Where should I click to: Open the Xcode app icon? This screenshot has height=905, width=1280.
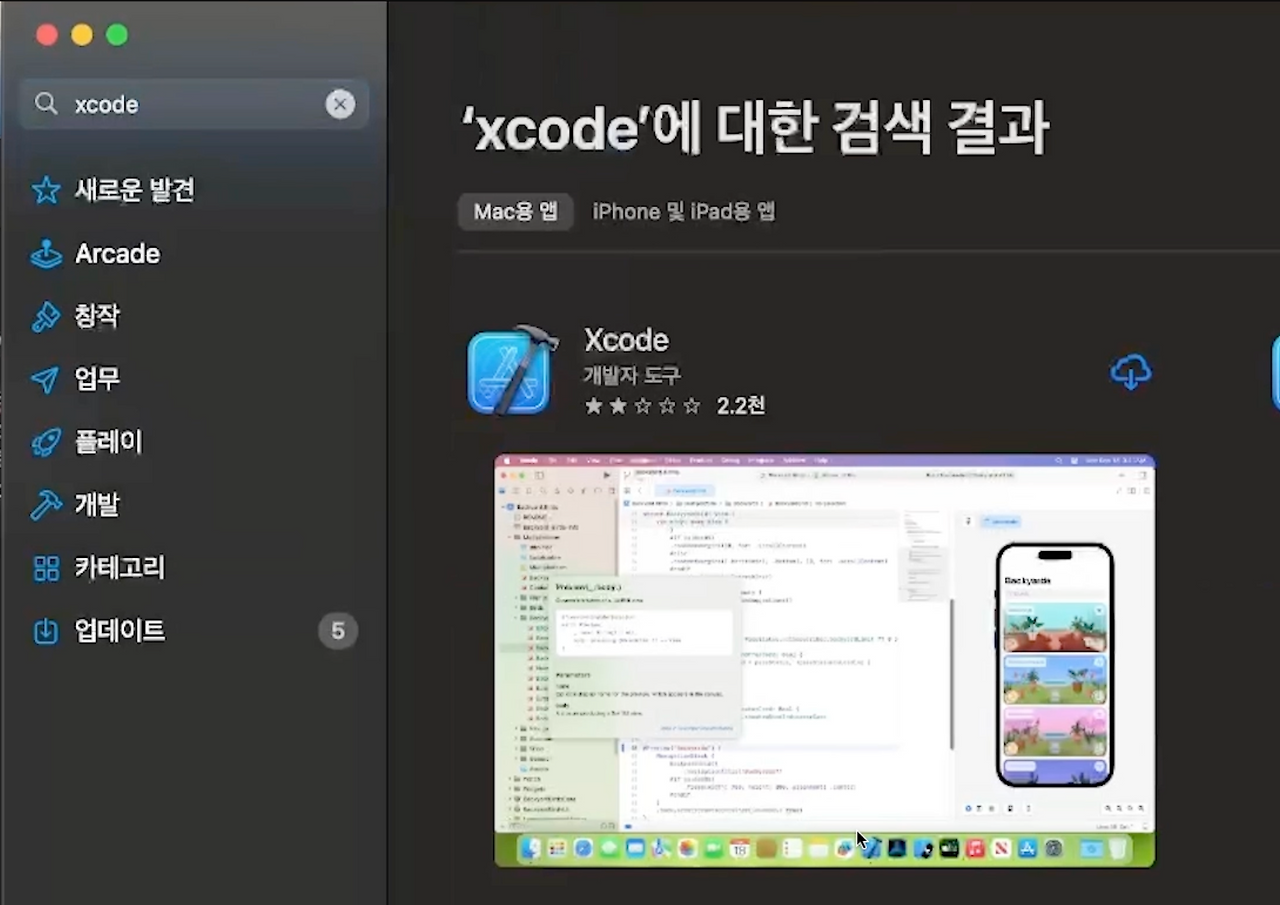[x=512, y=370]
